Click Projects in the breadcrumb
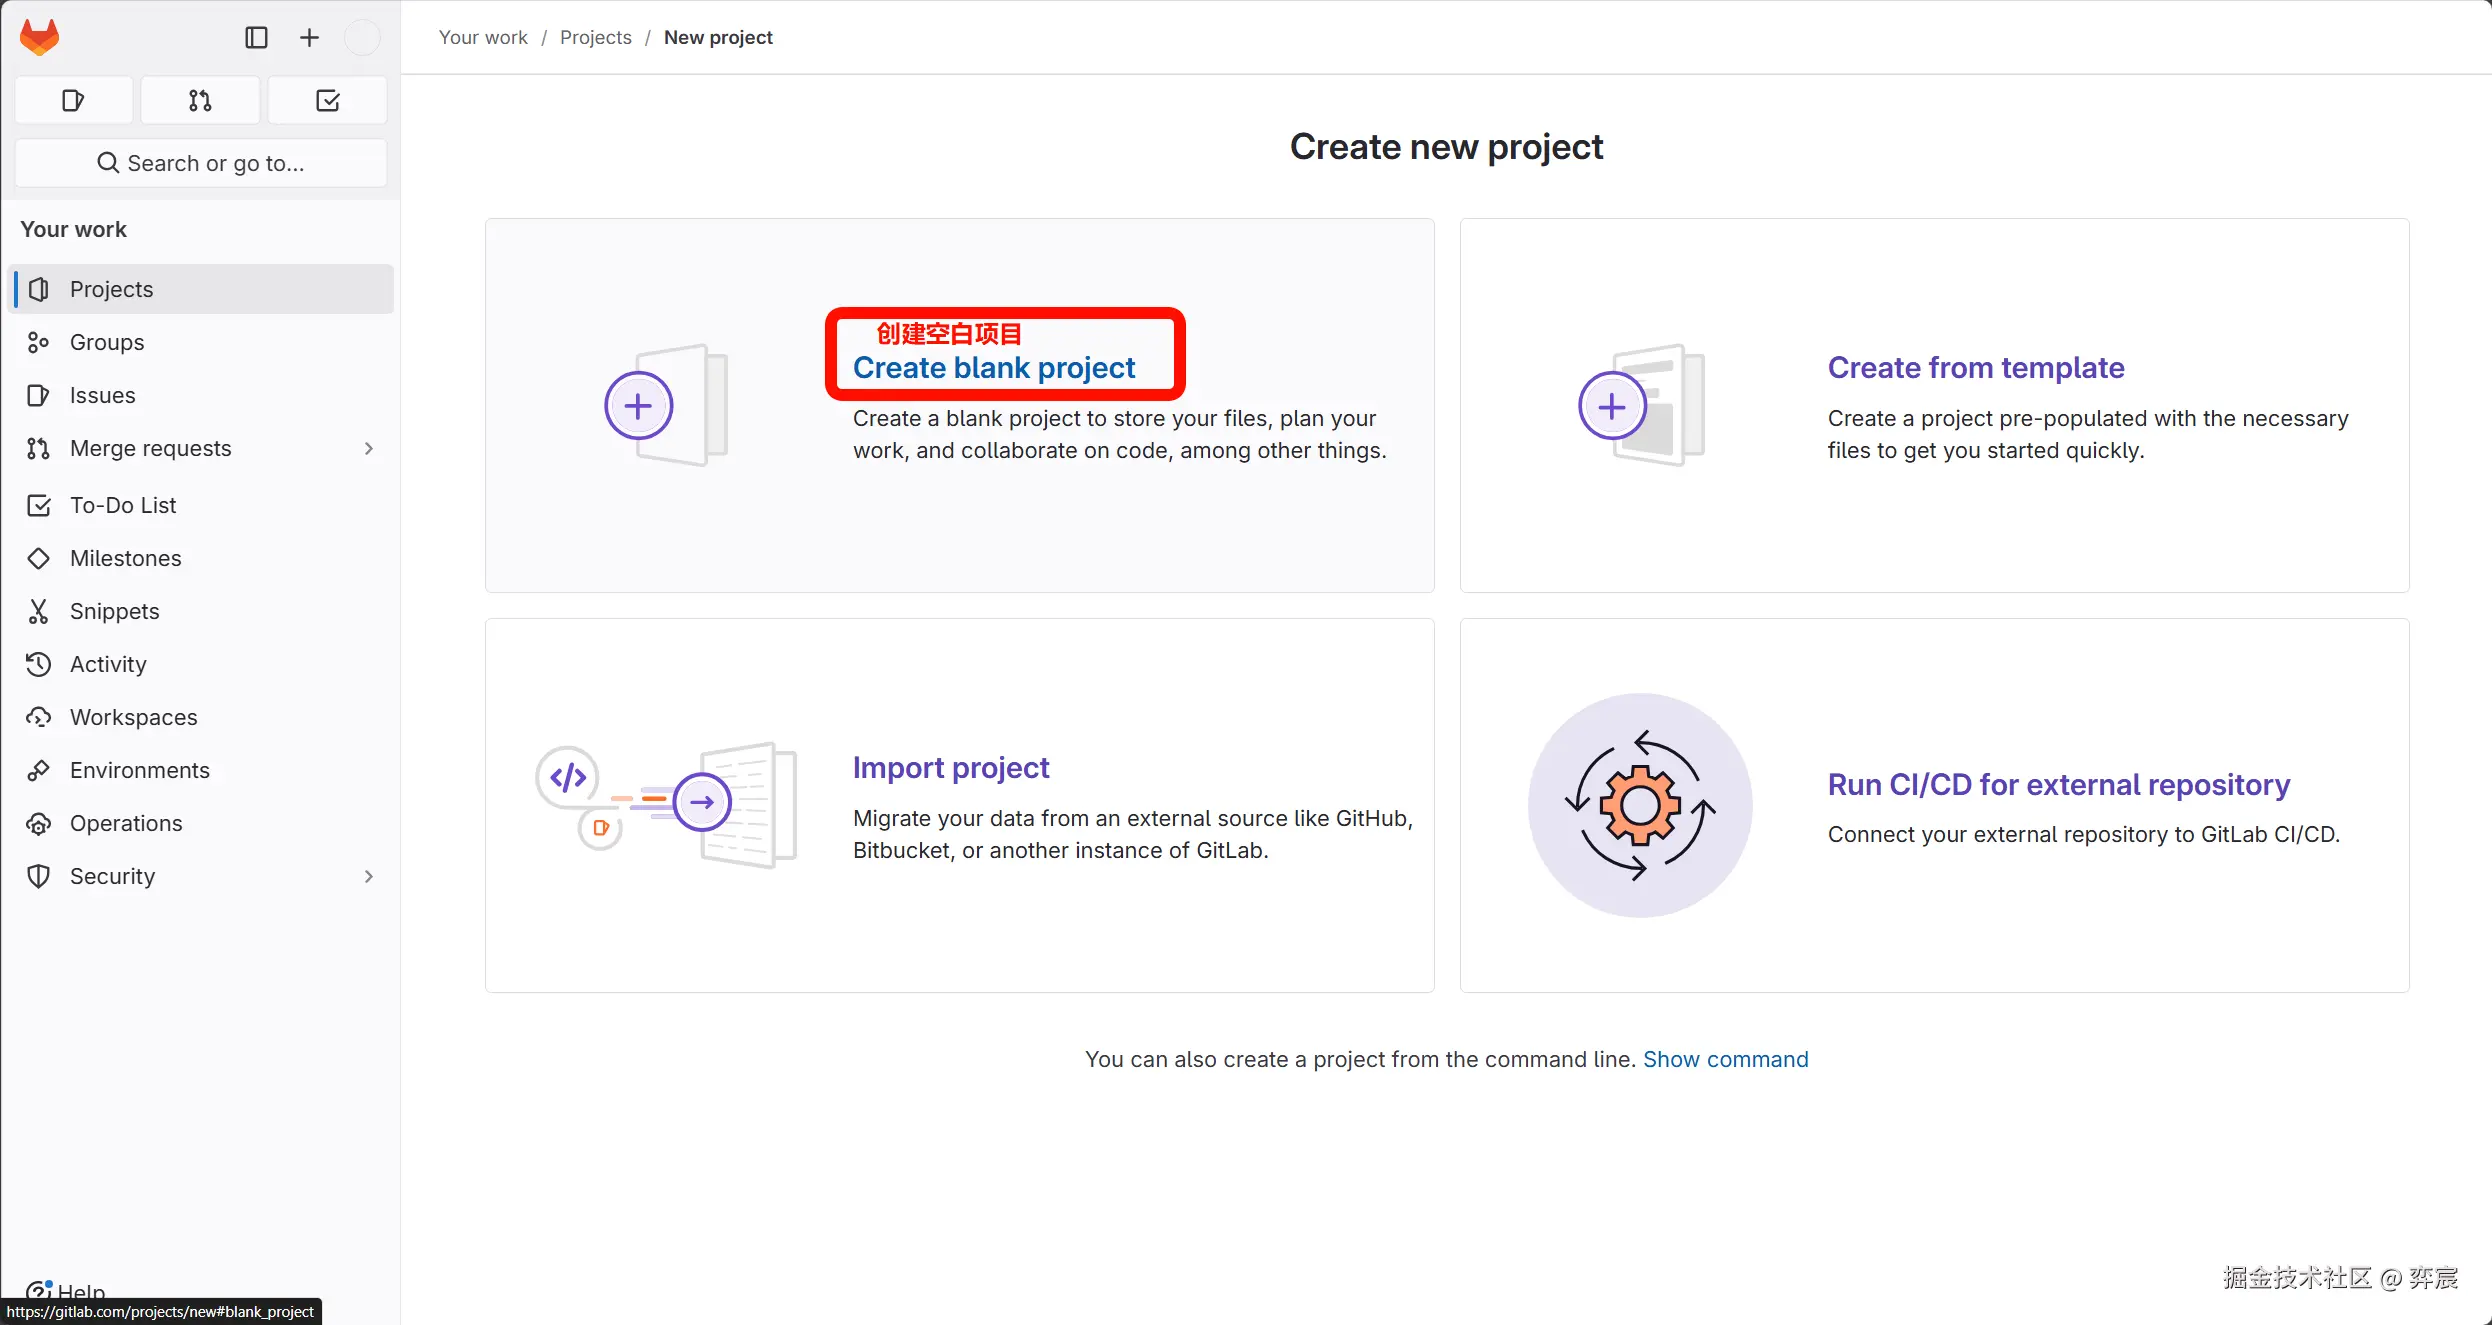 (x=595, y=37)
